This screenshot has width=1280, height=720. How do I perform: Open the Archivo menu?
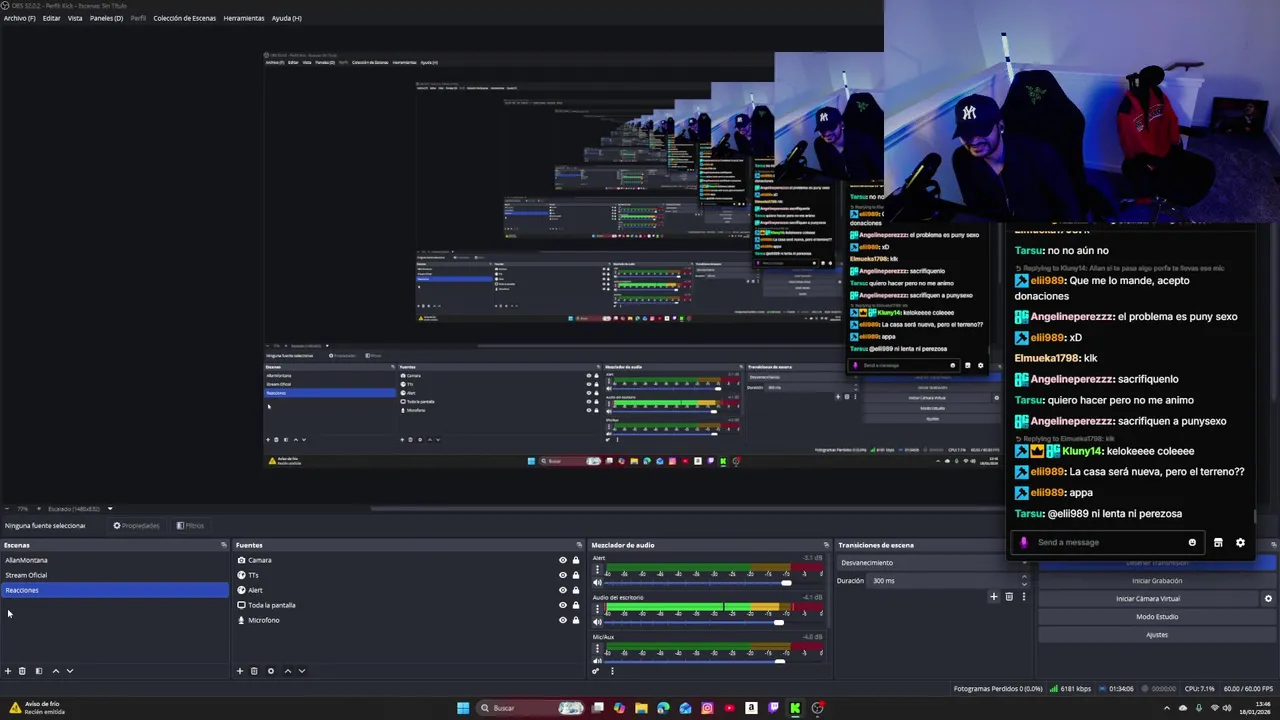[20, 18]
